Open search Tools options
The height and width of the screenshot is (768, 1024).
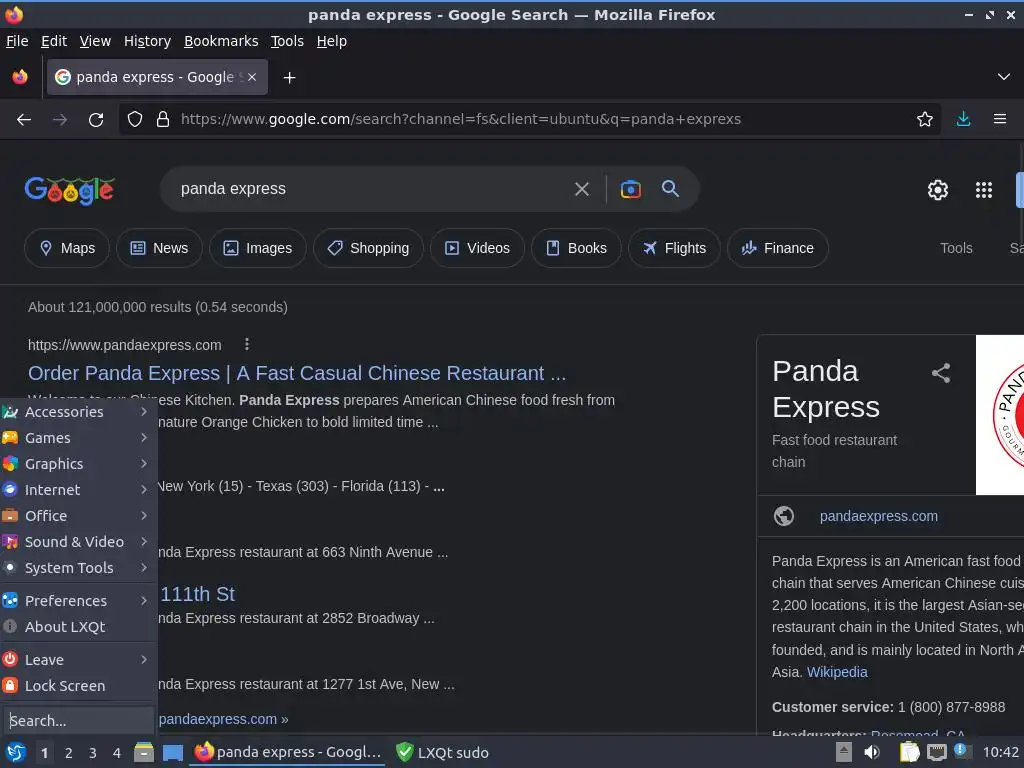956,248
